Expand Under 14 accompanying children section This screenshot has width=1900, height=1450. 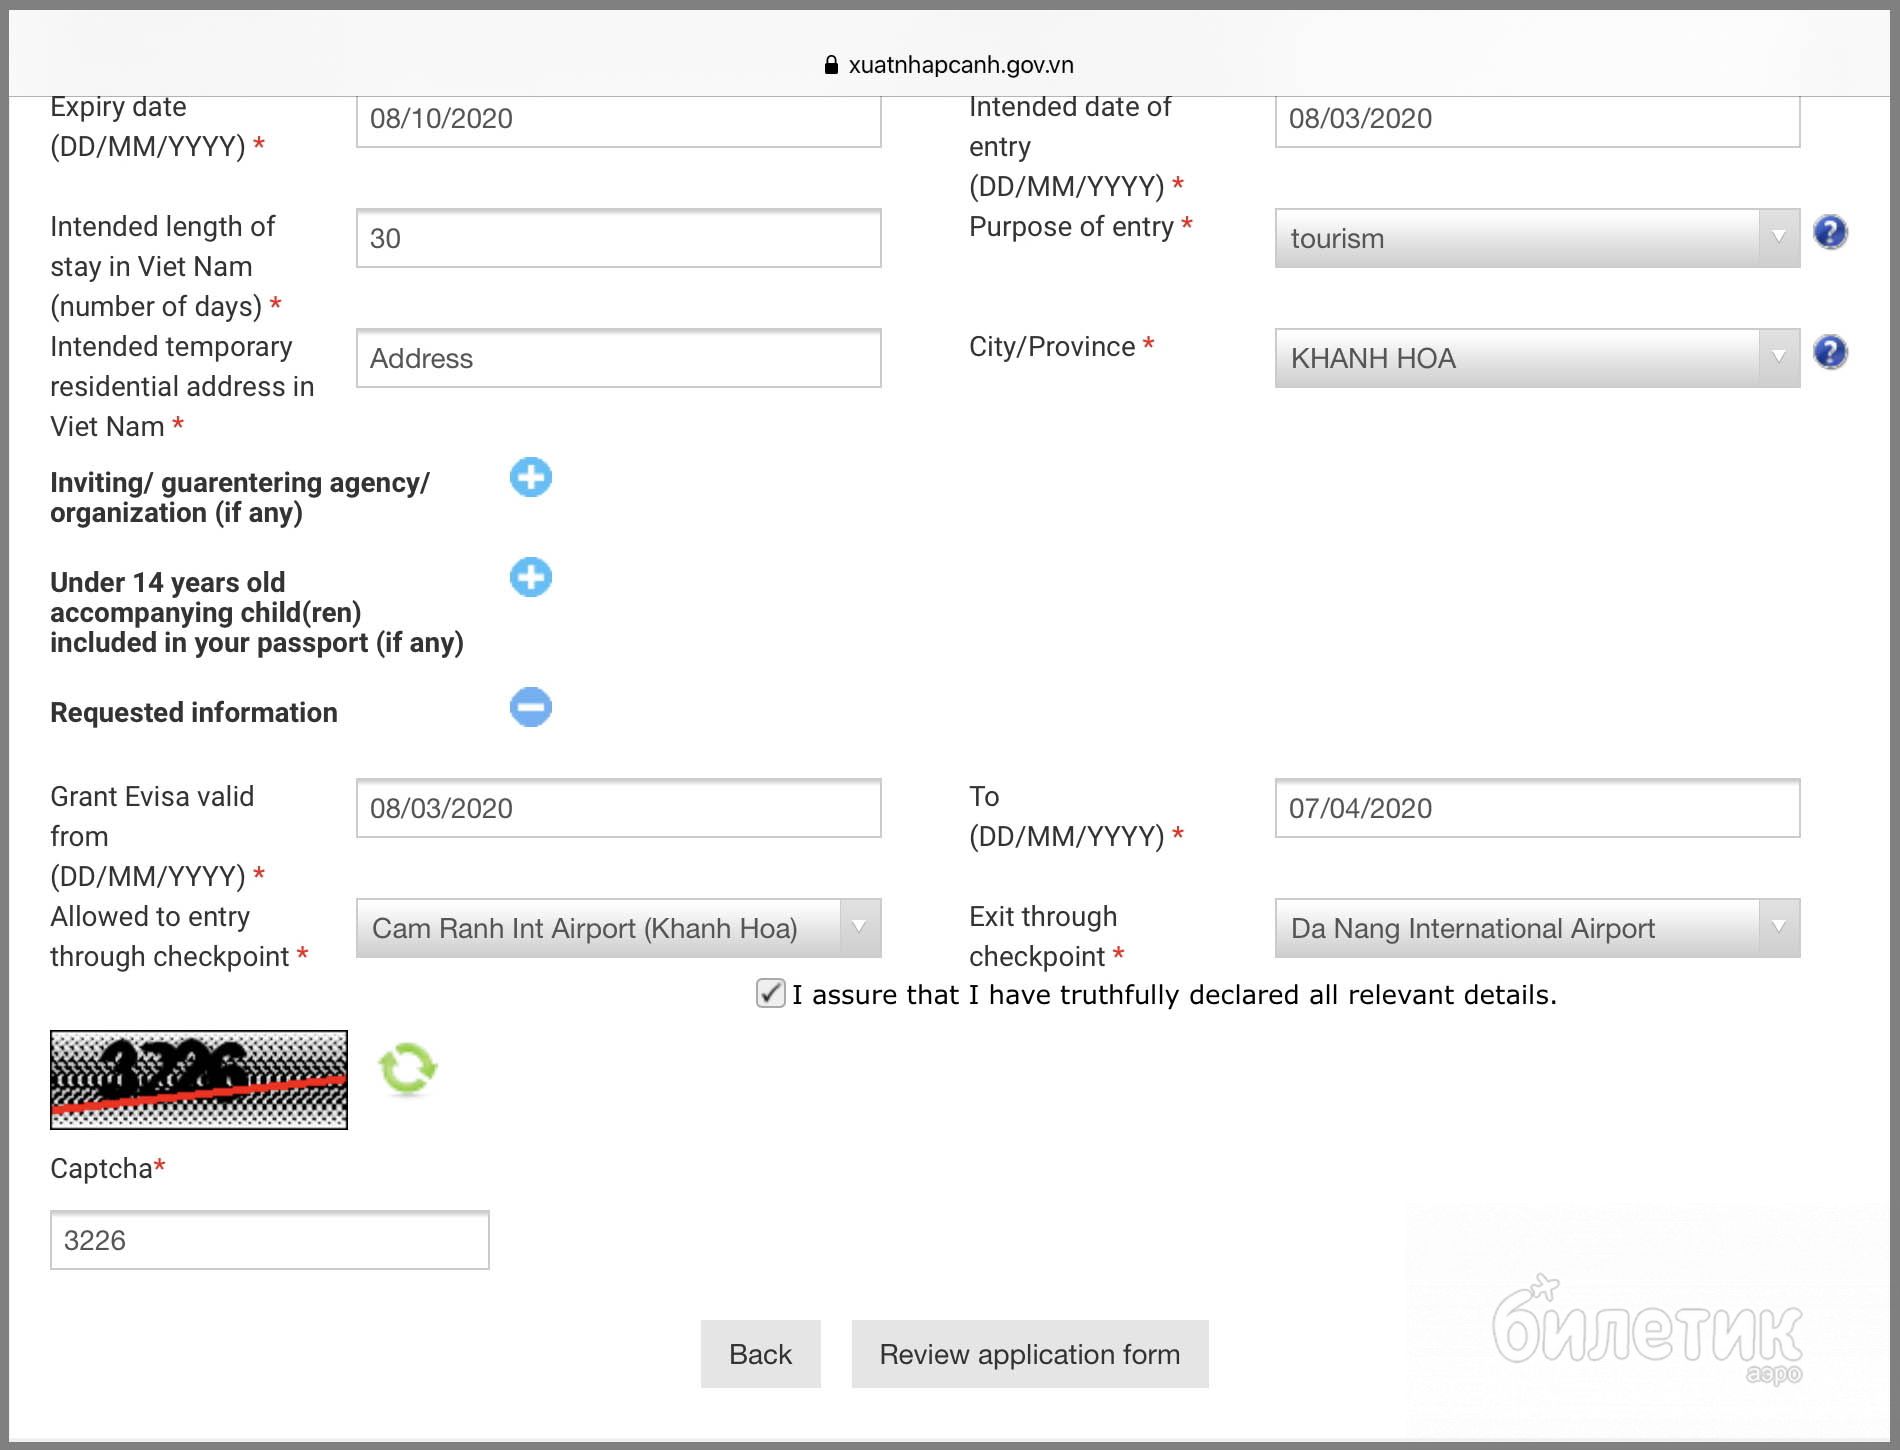click(x=530, y=578)
